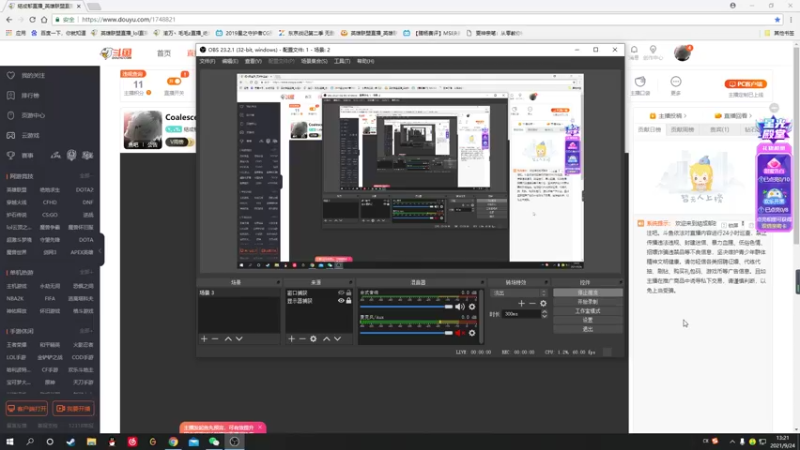Image resolution: width=800 pixels, height=450 pixels.
Task: Select 场景 3 in OBS scenes list
Action: tap(238, 293)
